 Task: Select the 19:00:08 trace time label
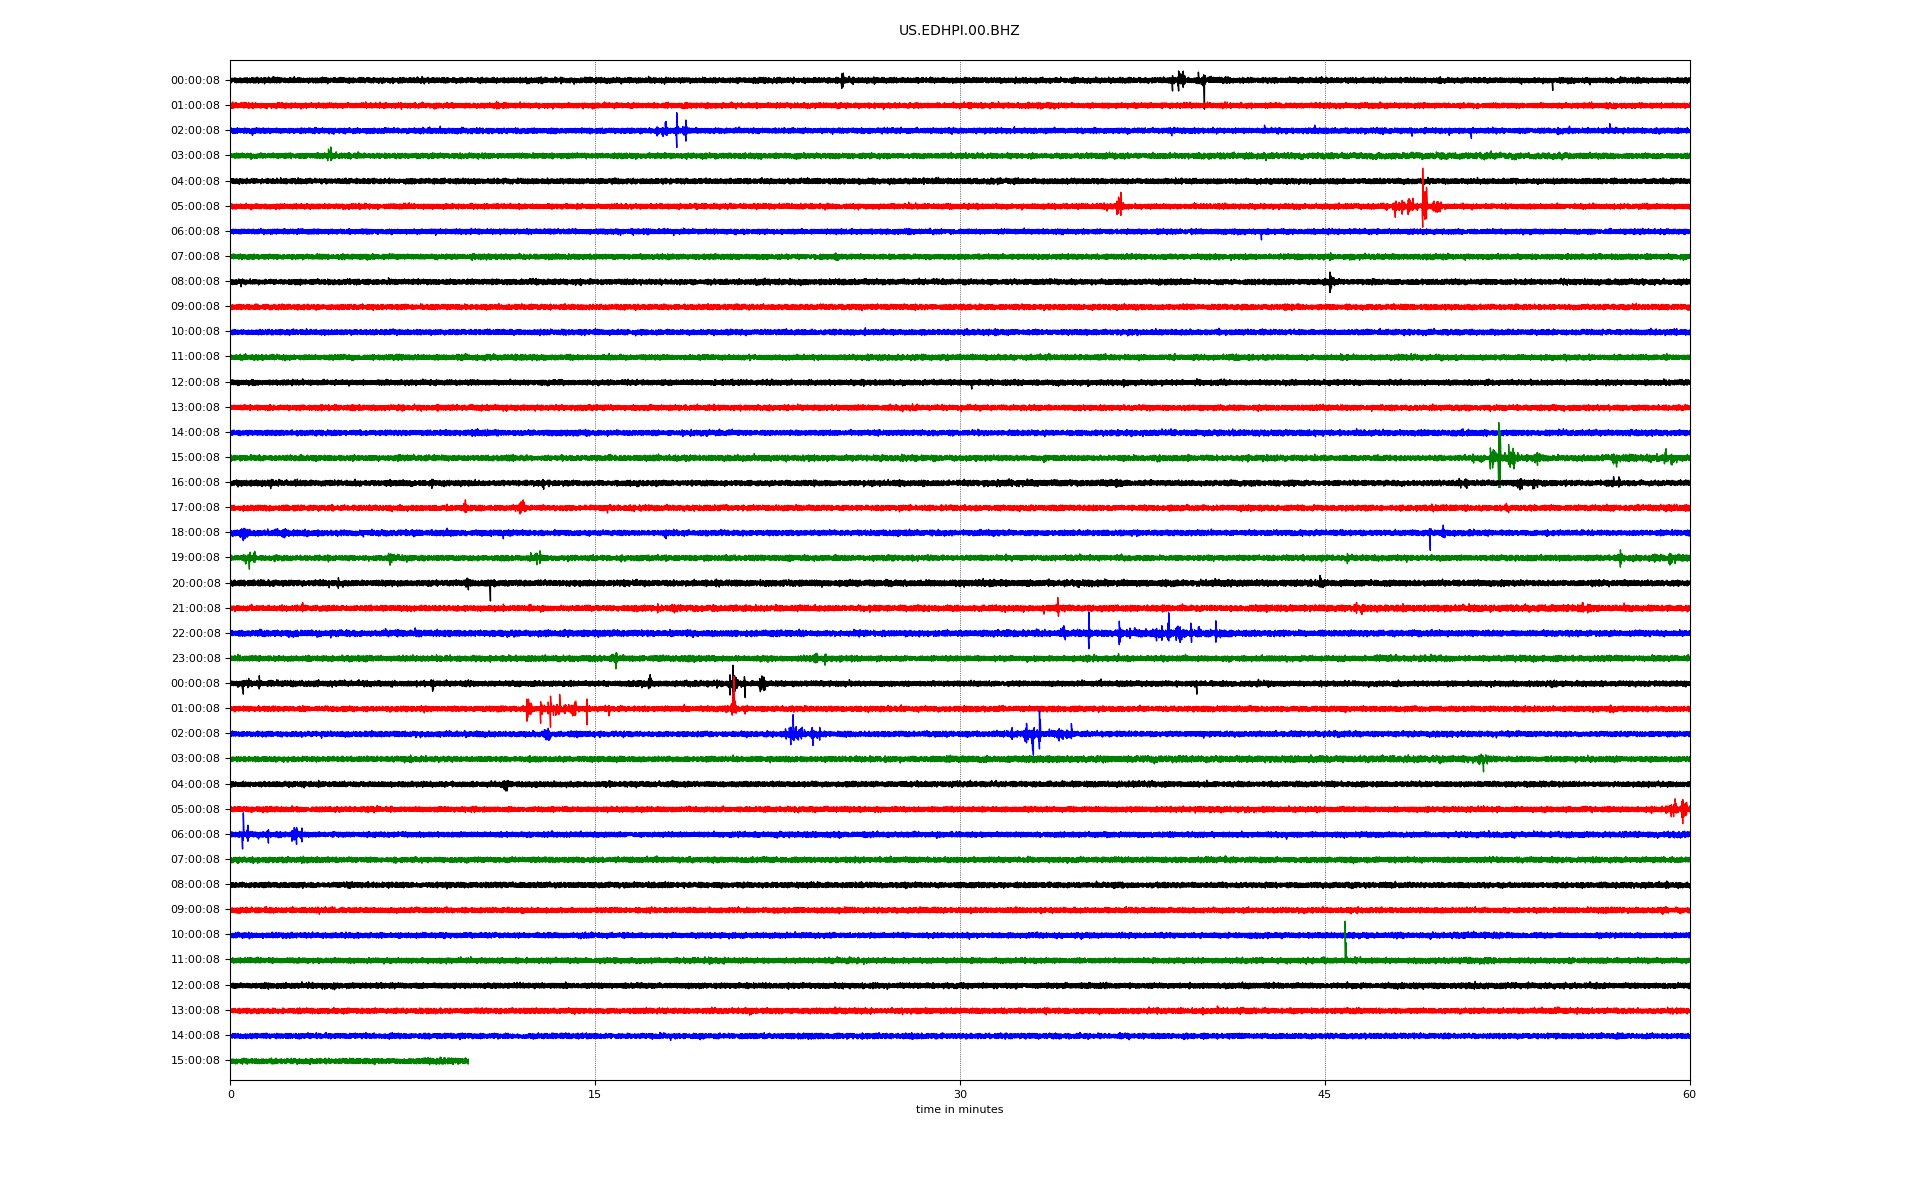[195, 558]
